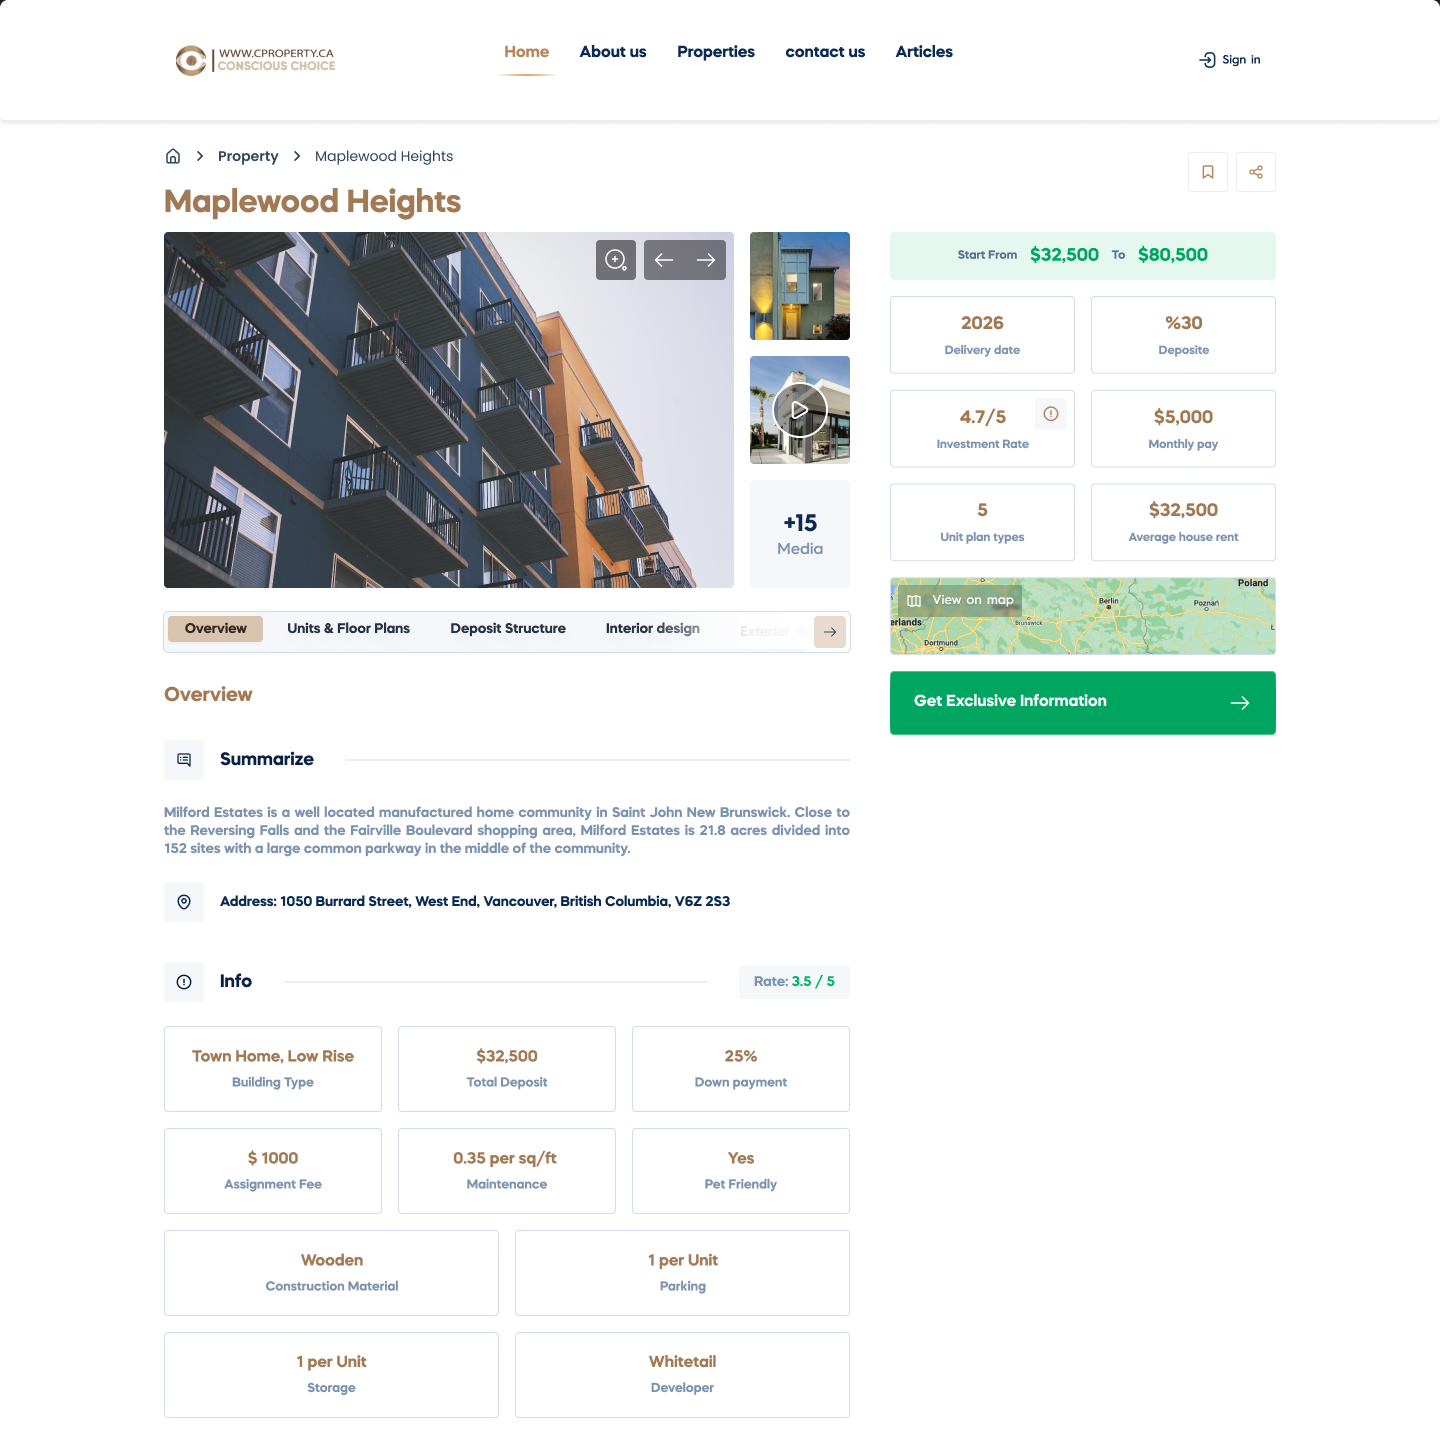Go to Articles page

(x=924, y=52)
